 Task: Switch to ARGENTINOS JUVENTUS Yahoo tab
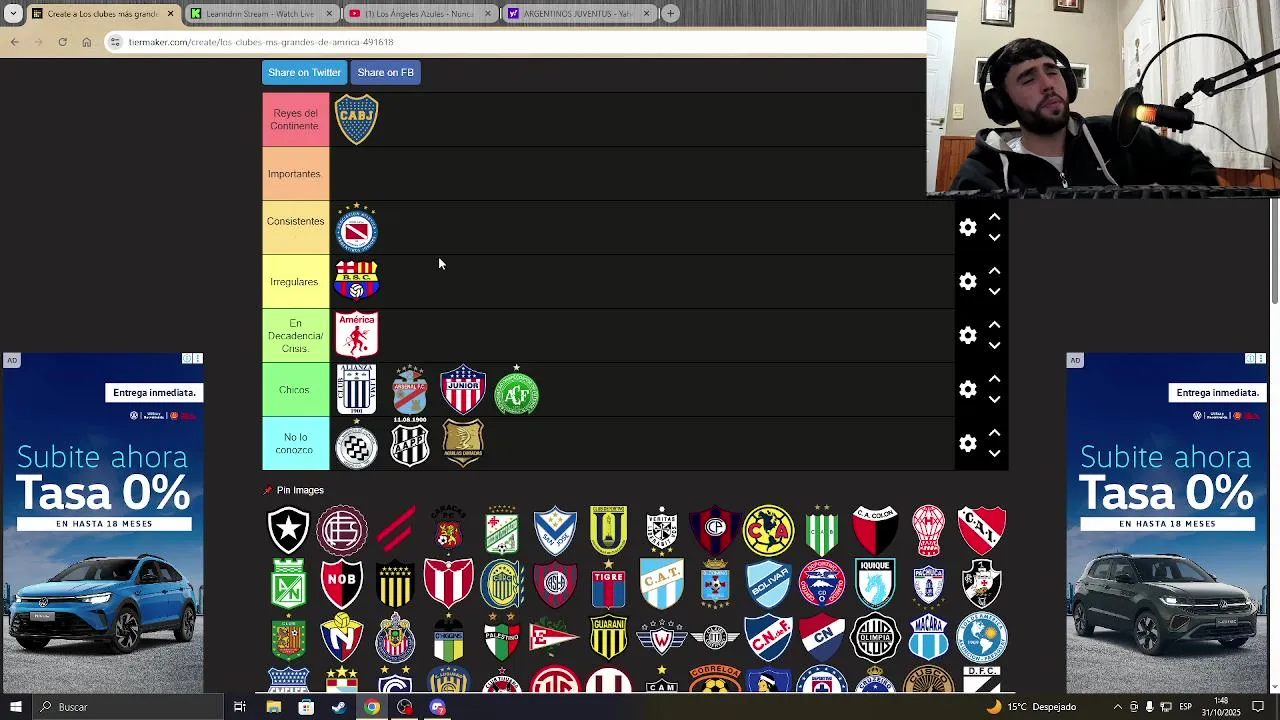580,13
